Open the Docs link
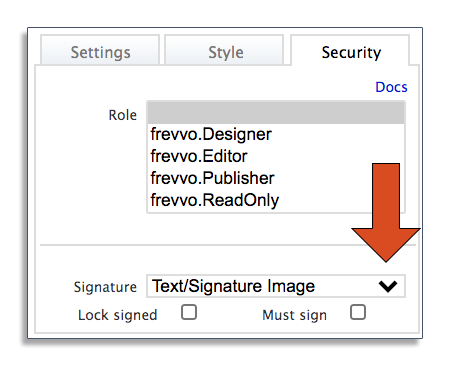The height and width of the screenshot is (367, 451). [x=391, y=87]
